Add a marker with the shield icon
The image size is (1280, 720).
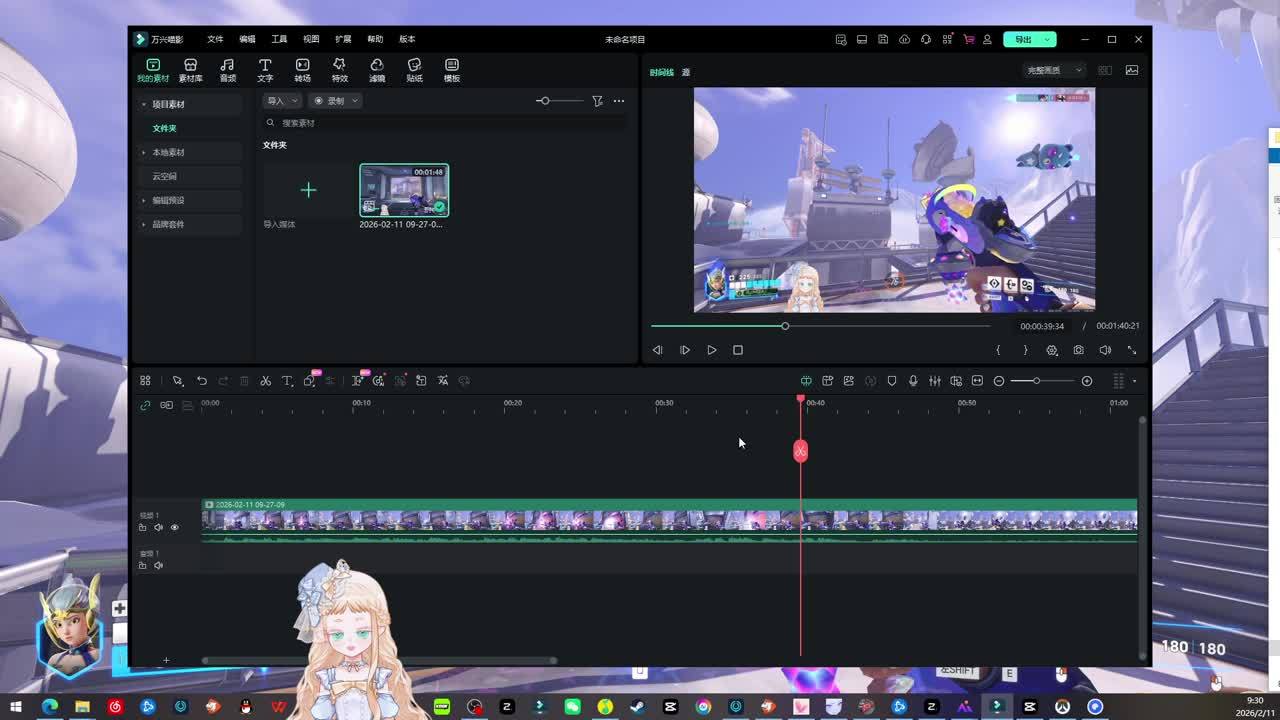pos(892,381)
